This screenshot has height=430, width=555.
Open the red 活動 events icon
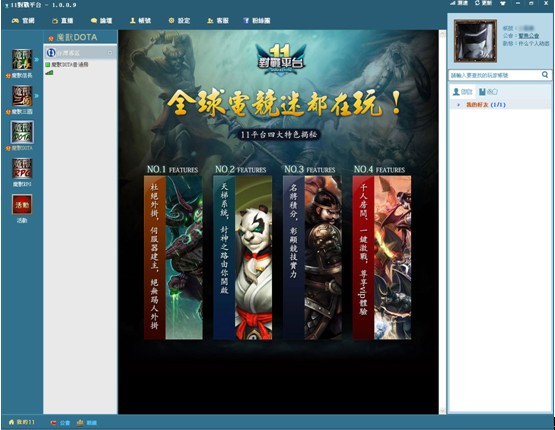[22, 204]
